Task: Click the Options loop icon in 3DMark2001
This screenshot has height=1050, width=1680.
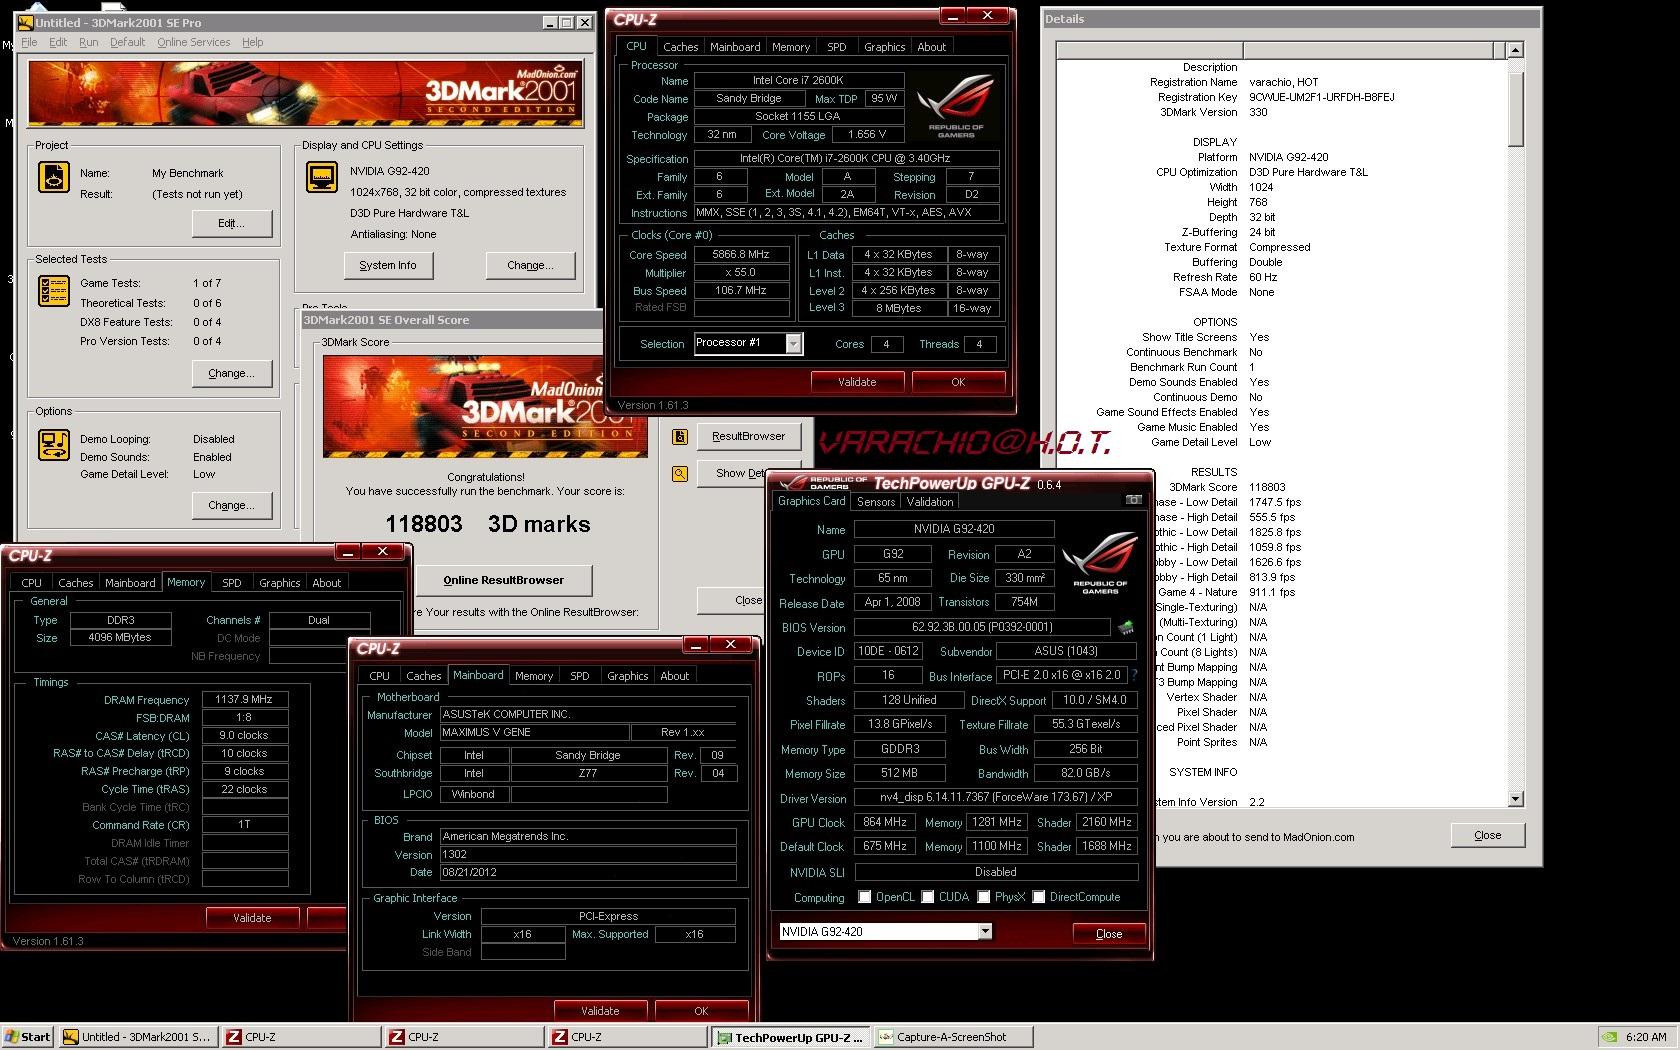Action: pyautogui.click(x=53, y=445)
